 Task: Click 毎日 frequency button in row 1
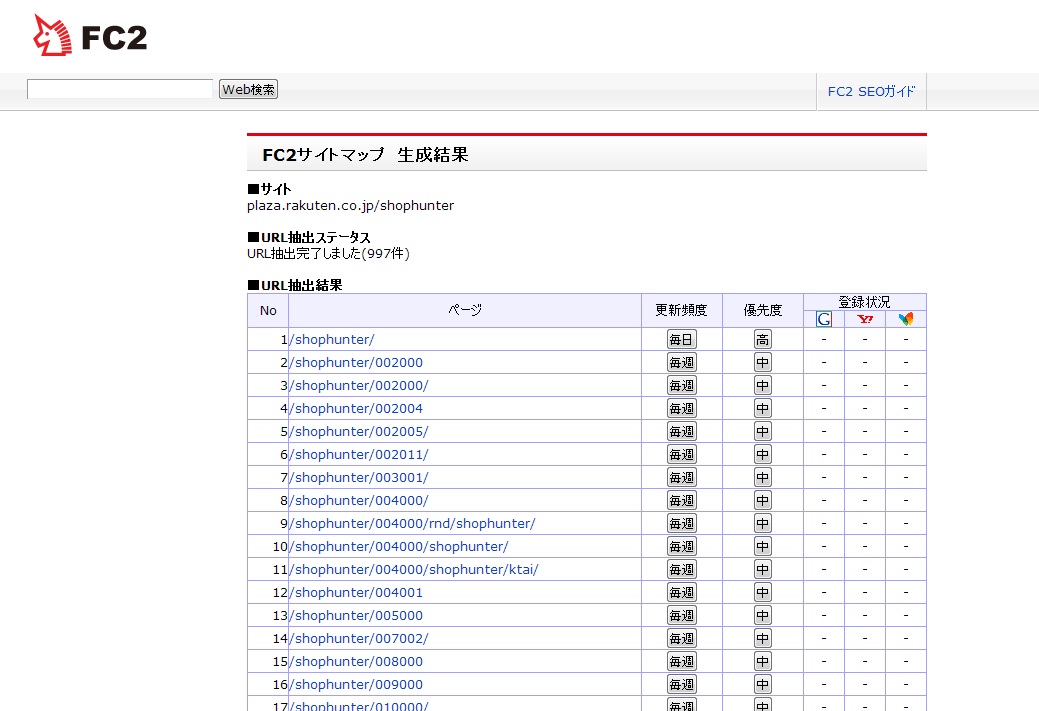[x=681, y=340]
